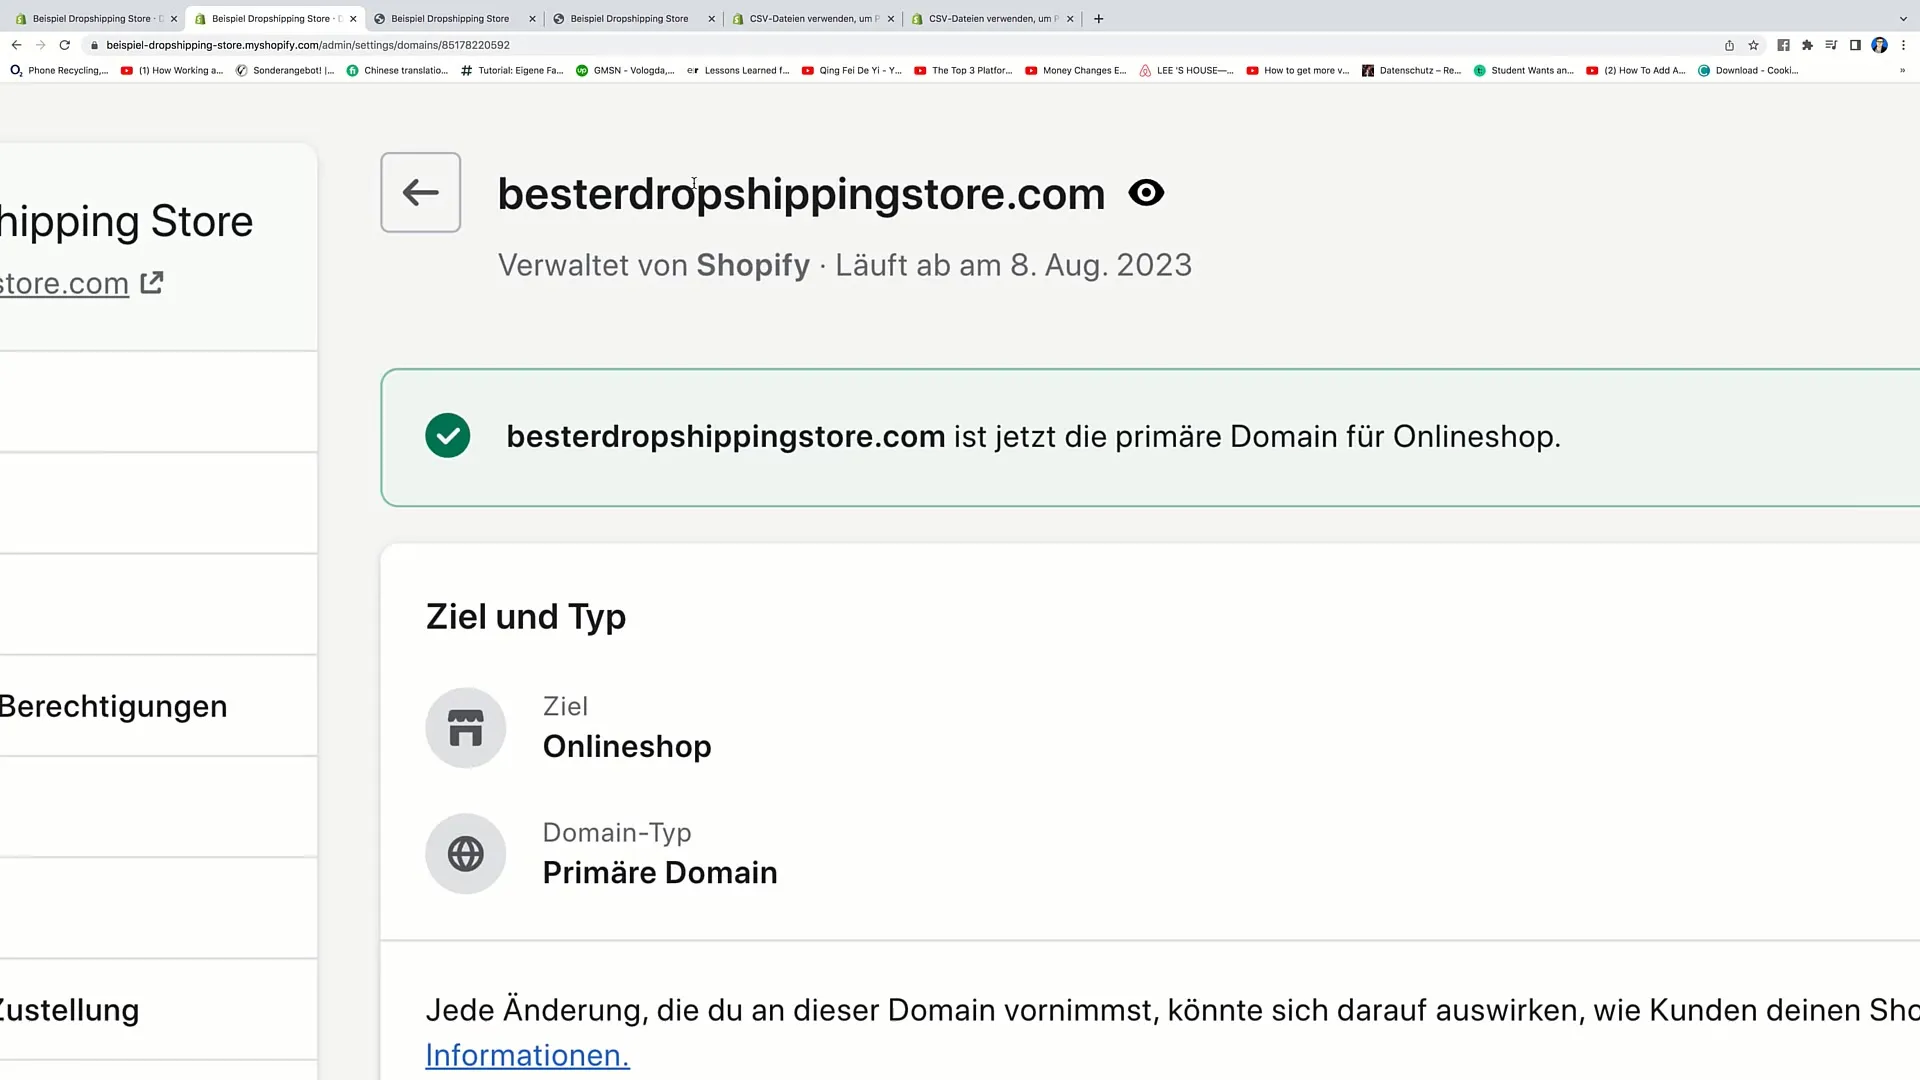
Task: Bookmark this page with the star icon
Action: click(1753, 45)
